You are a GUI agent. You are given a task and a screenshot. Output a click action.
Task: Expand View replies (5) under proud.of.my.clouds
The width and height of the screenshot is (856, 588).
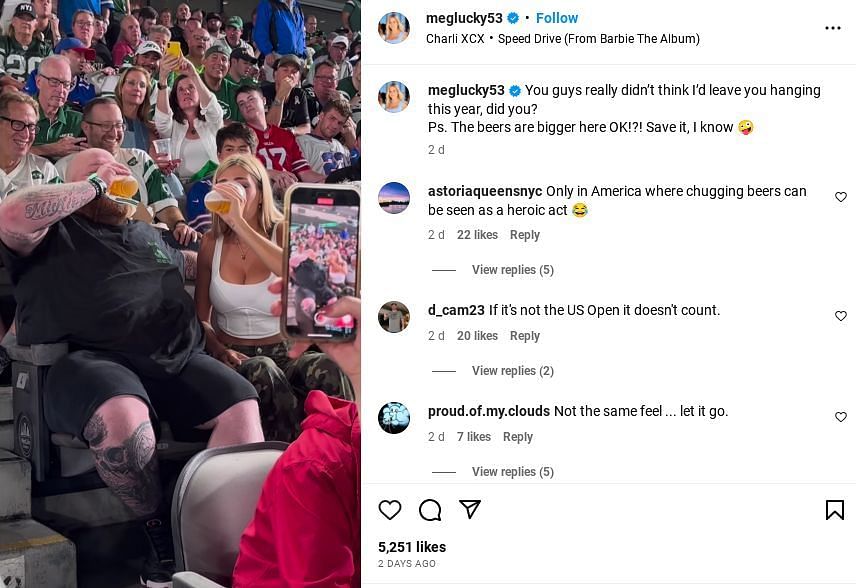click(513, 472)
